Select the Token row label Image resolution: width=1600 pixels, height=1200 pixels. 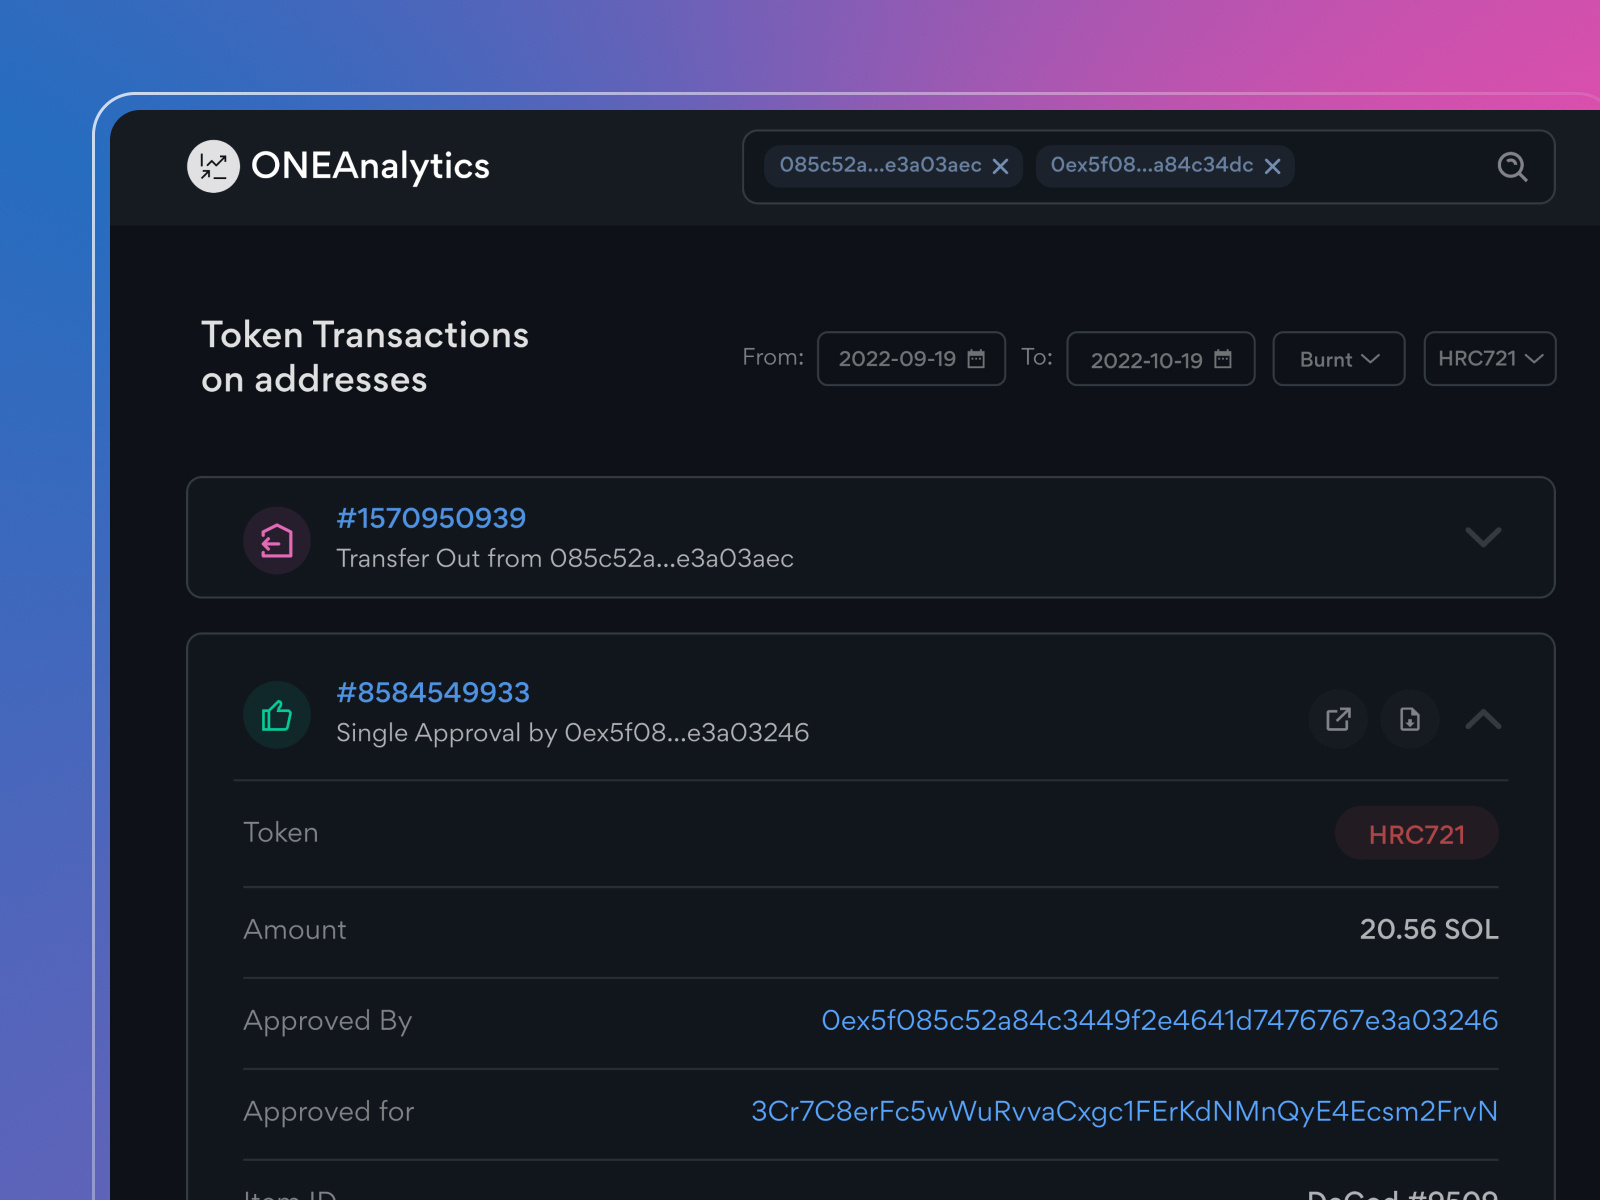(x=281, y=832)
